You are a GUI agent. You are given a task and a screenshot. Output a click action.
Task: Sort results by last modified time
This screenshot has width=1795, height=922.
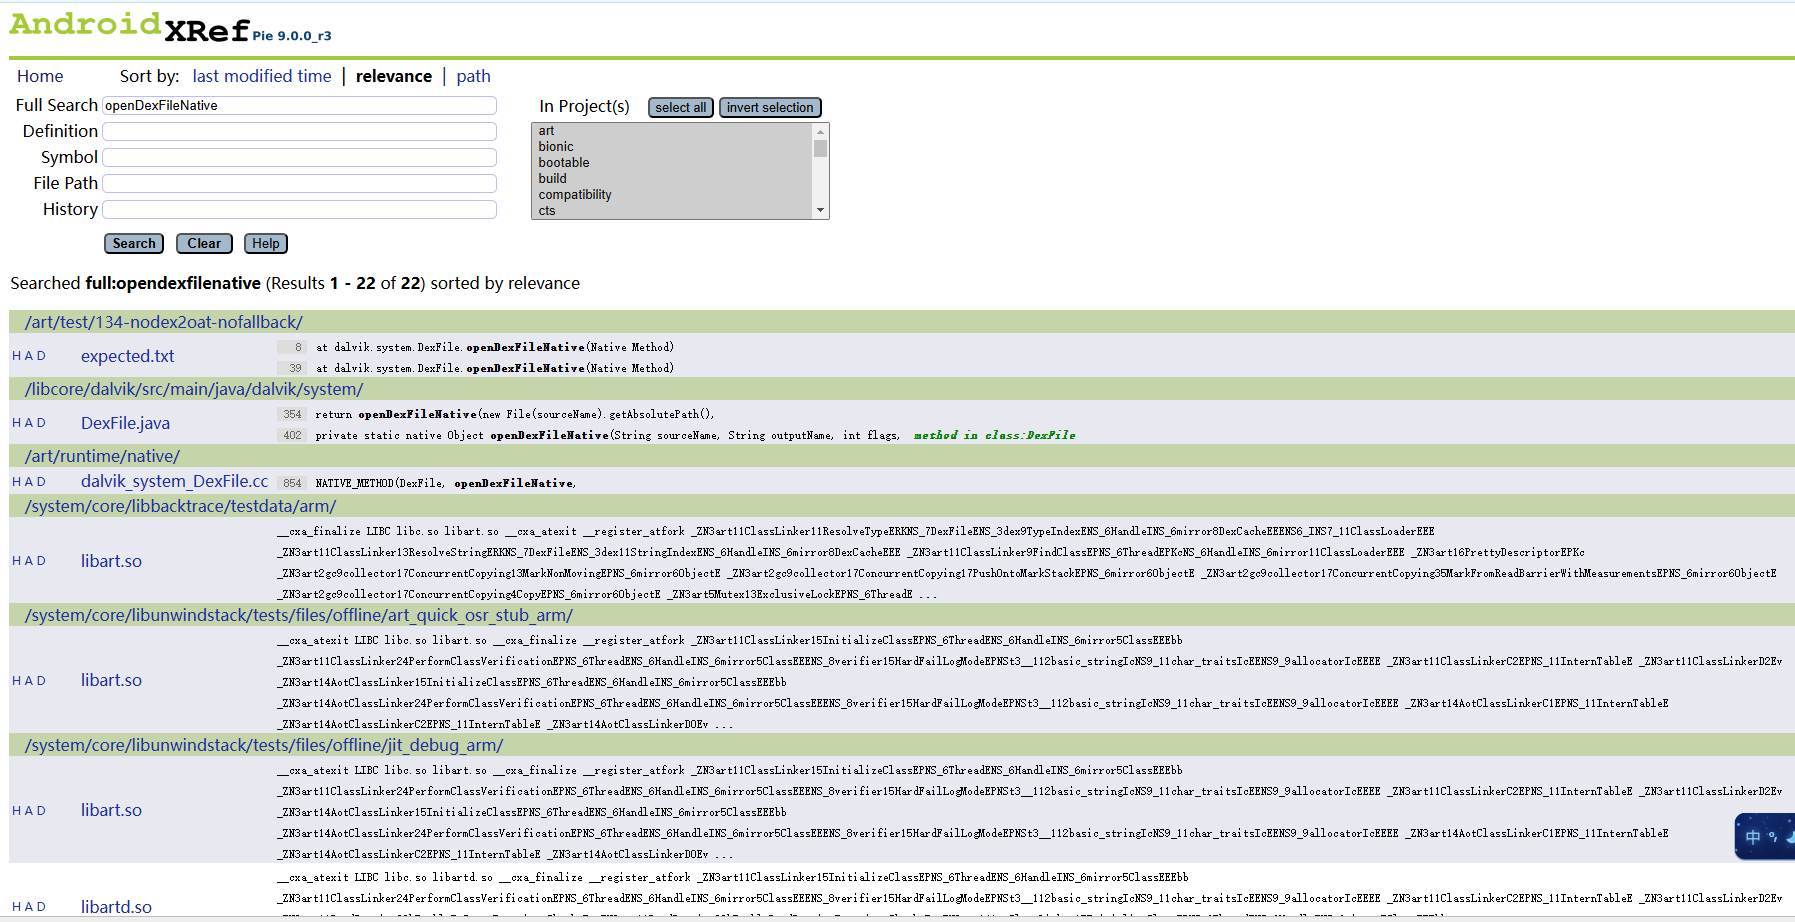[261, 75]
